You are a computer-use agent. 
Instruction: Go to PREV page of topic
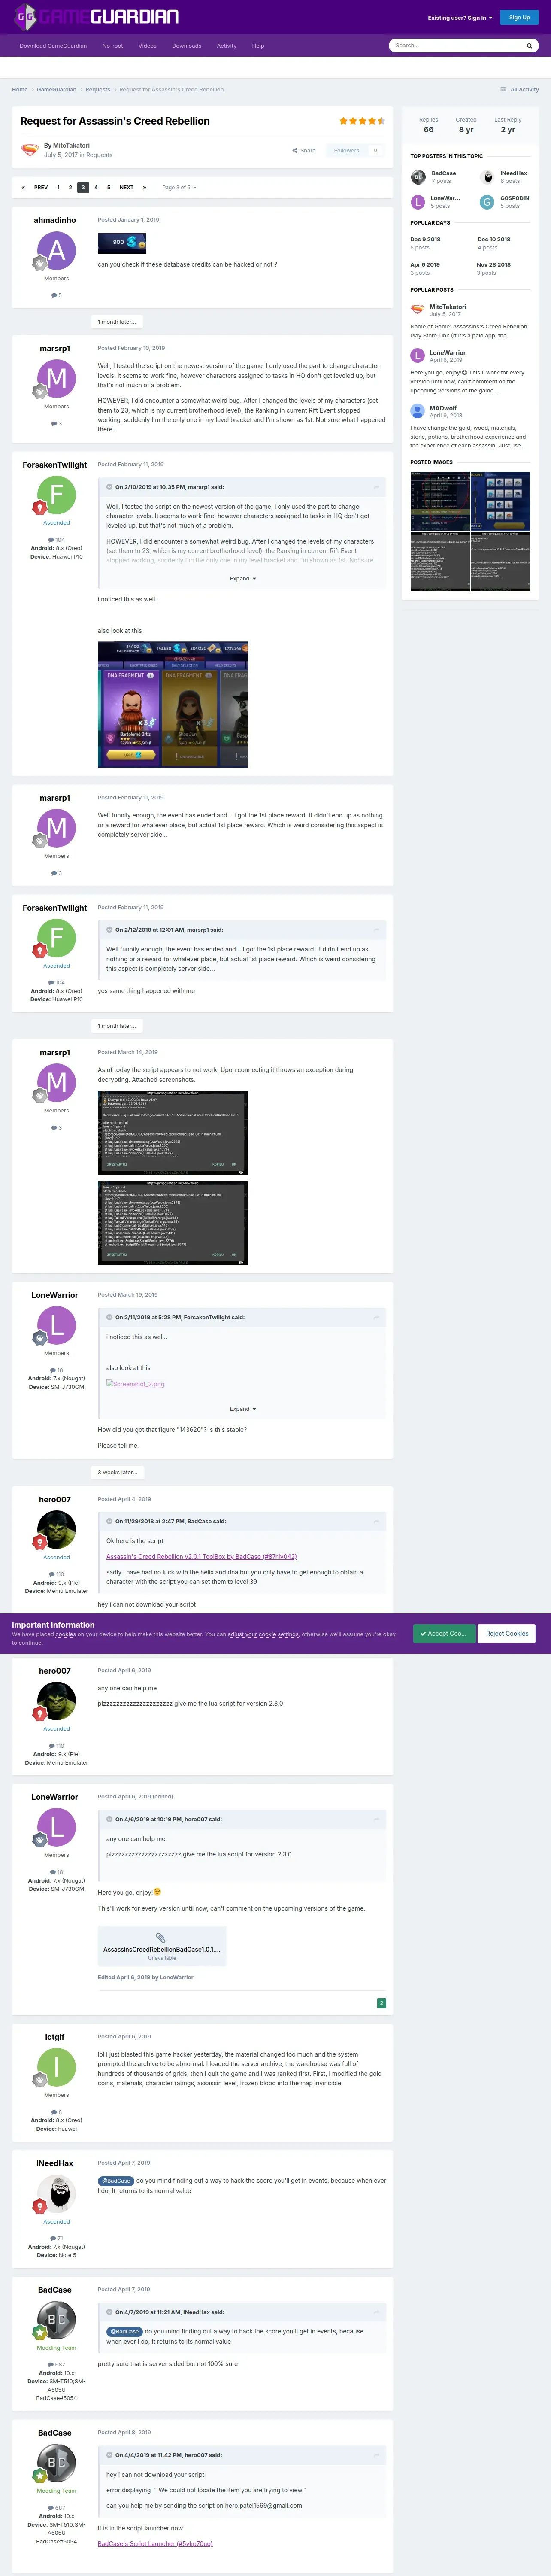point(41,187)
